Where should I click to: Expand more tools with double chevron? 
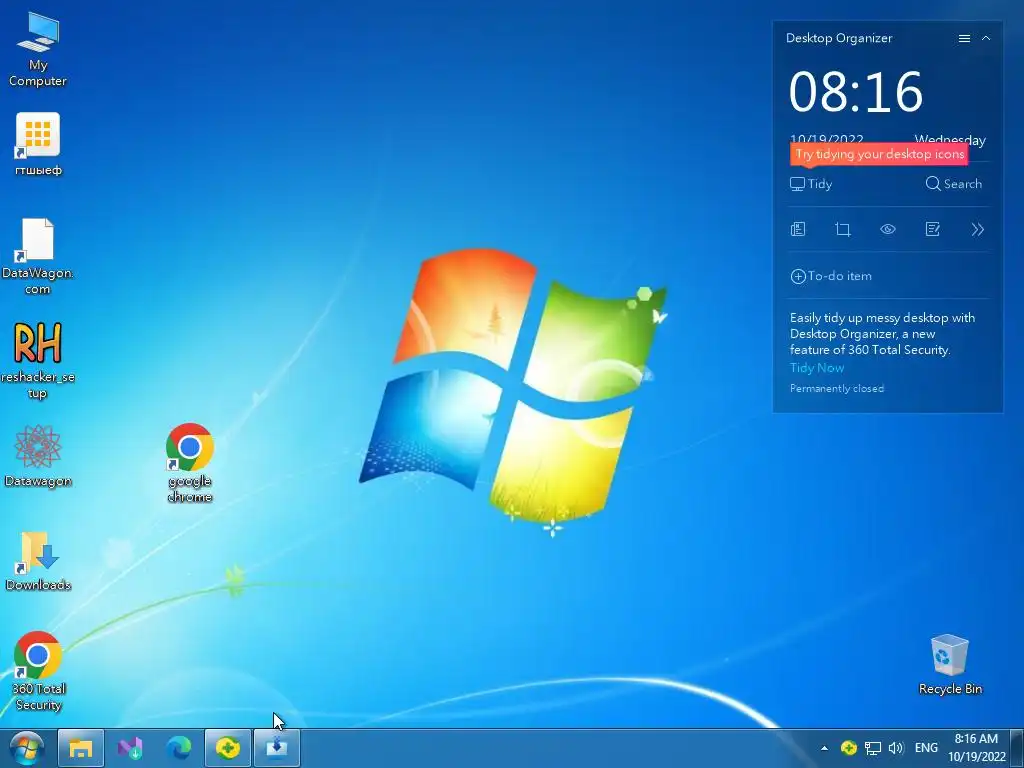pyautogui.click(x=977, y=229)
